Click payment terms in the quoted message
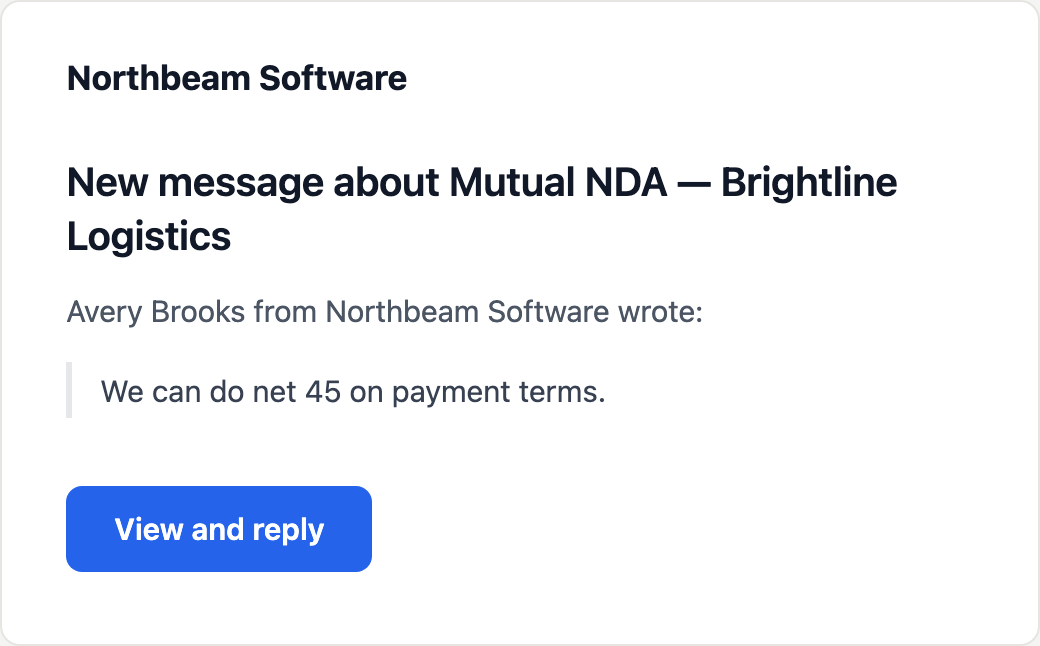The image size is (1040, 646). tap(499, 392)
